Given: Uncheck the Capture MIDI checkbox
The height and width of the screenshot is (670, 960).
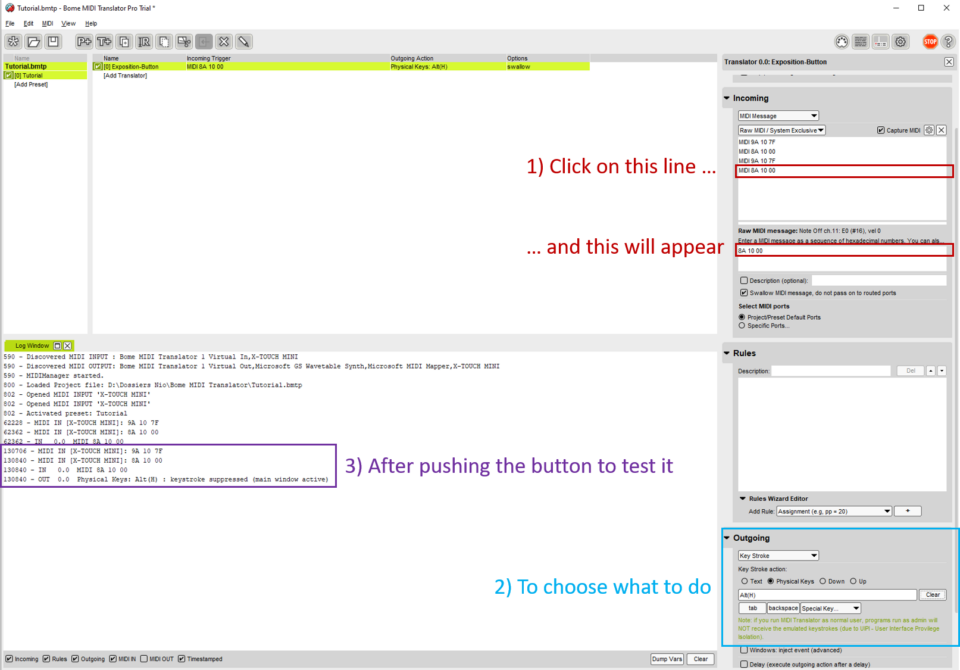Looking at the screenshot, I should (x=881, y=130).
